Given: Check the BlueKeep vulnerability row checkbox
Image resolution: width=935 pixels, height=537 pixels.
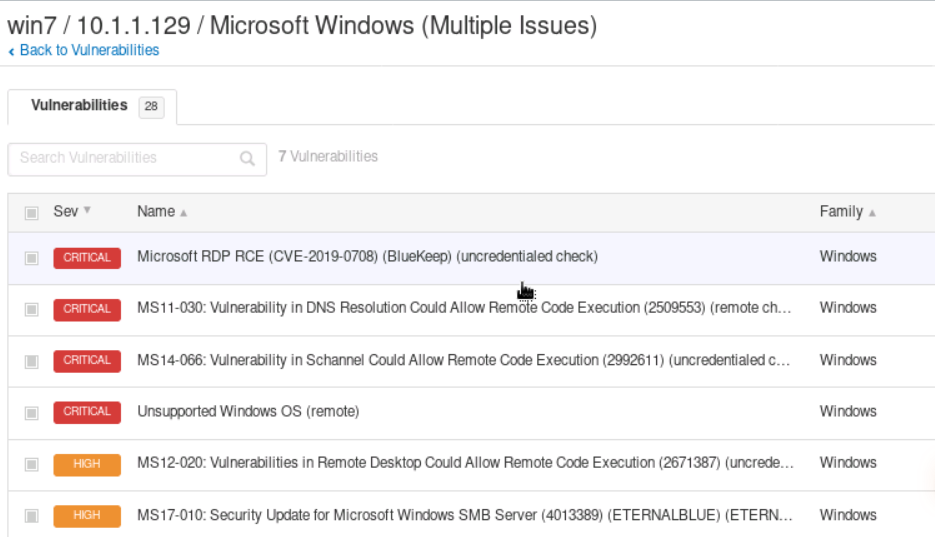Looking at the screenshot, I should (x=32, y=258).
